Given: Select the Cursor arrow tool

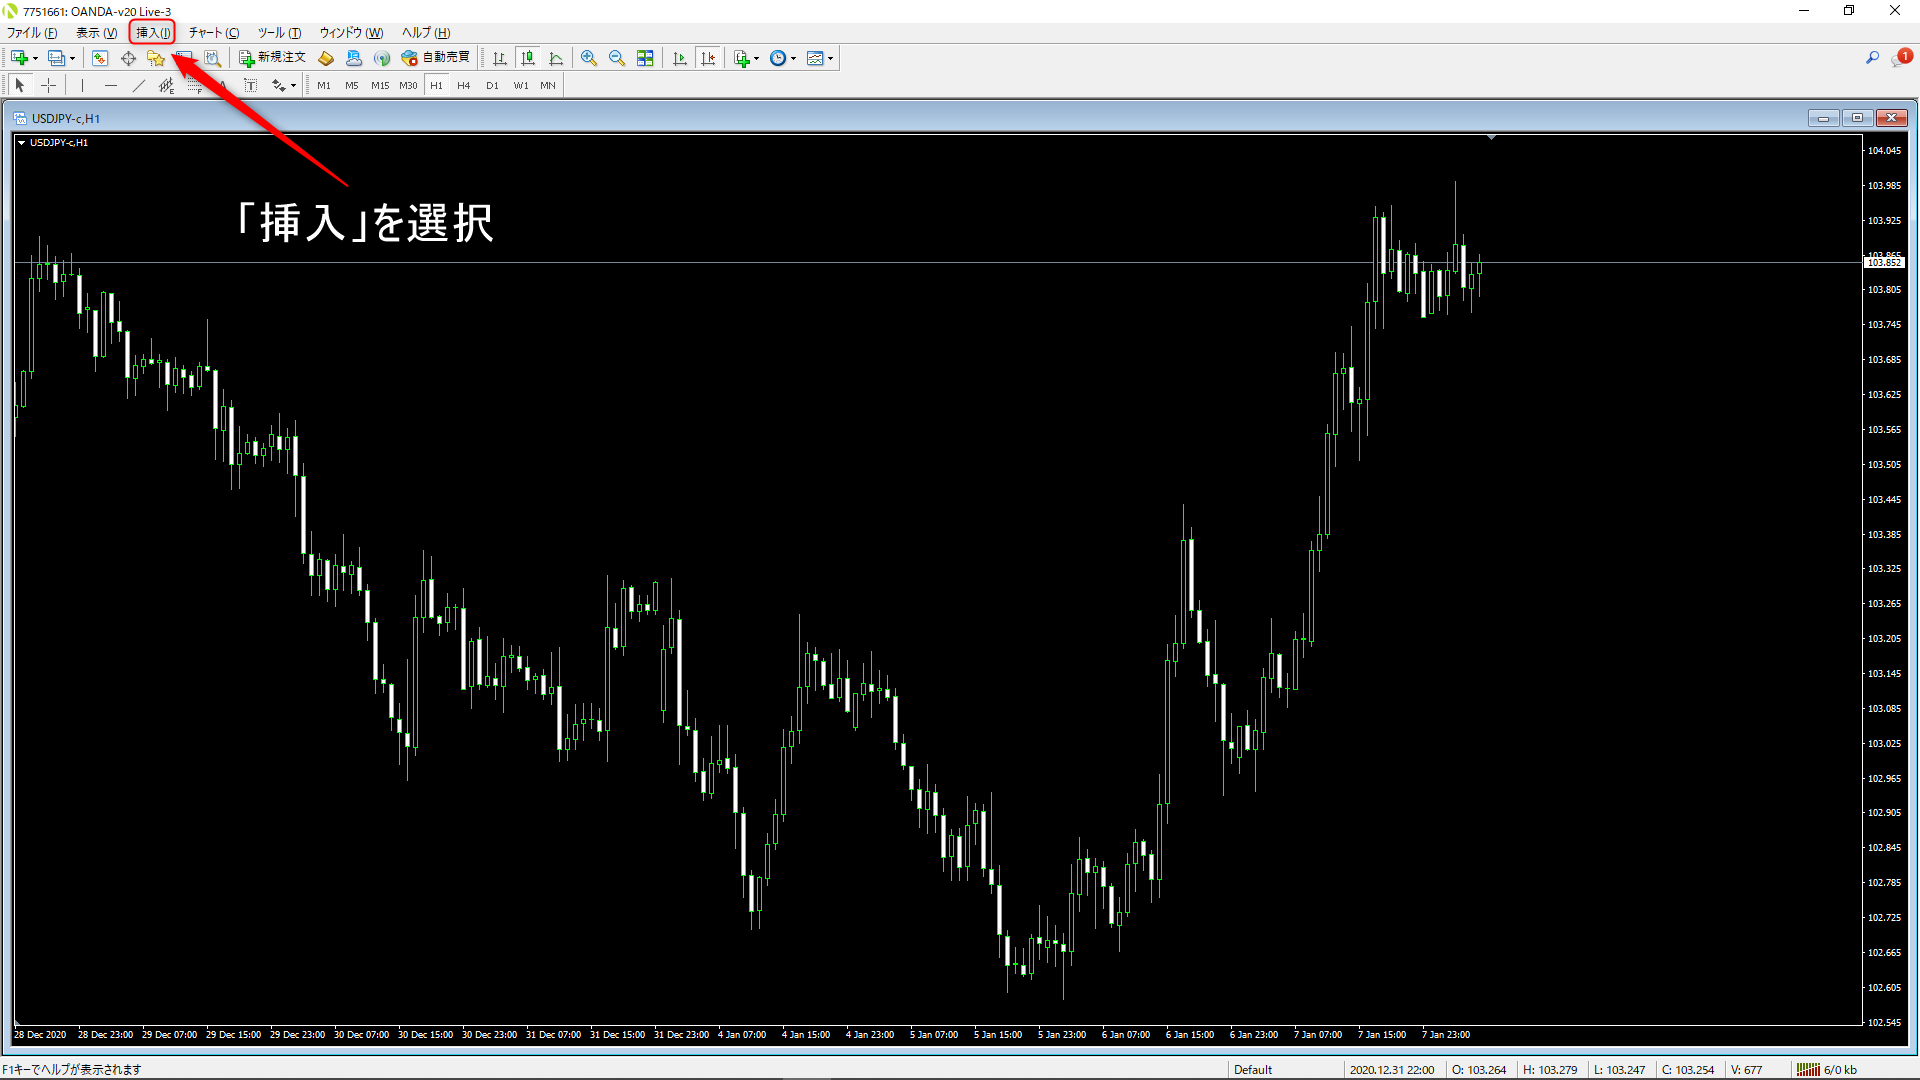Looking at the screenshot, I should (20, 86).
